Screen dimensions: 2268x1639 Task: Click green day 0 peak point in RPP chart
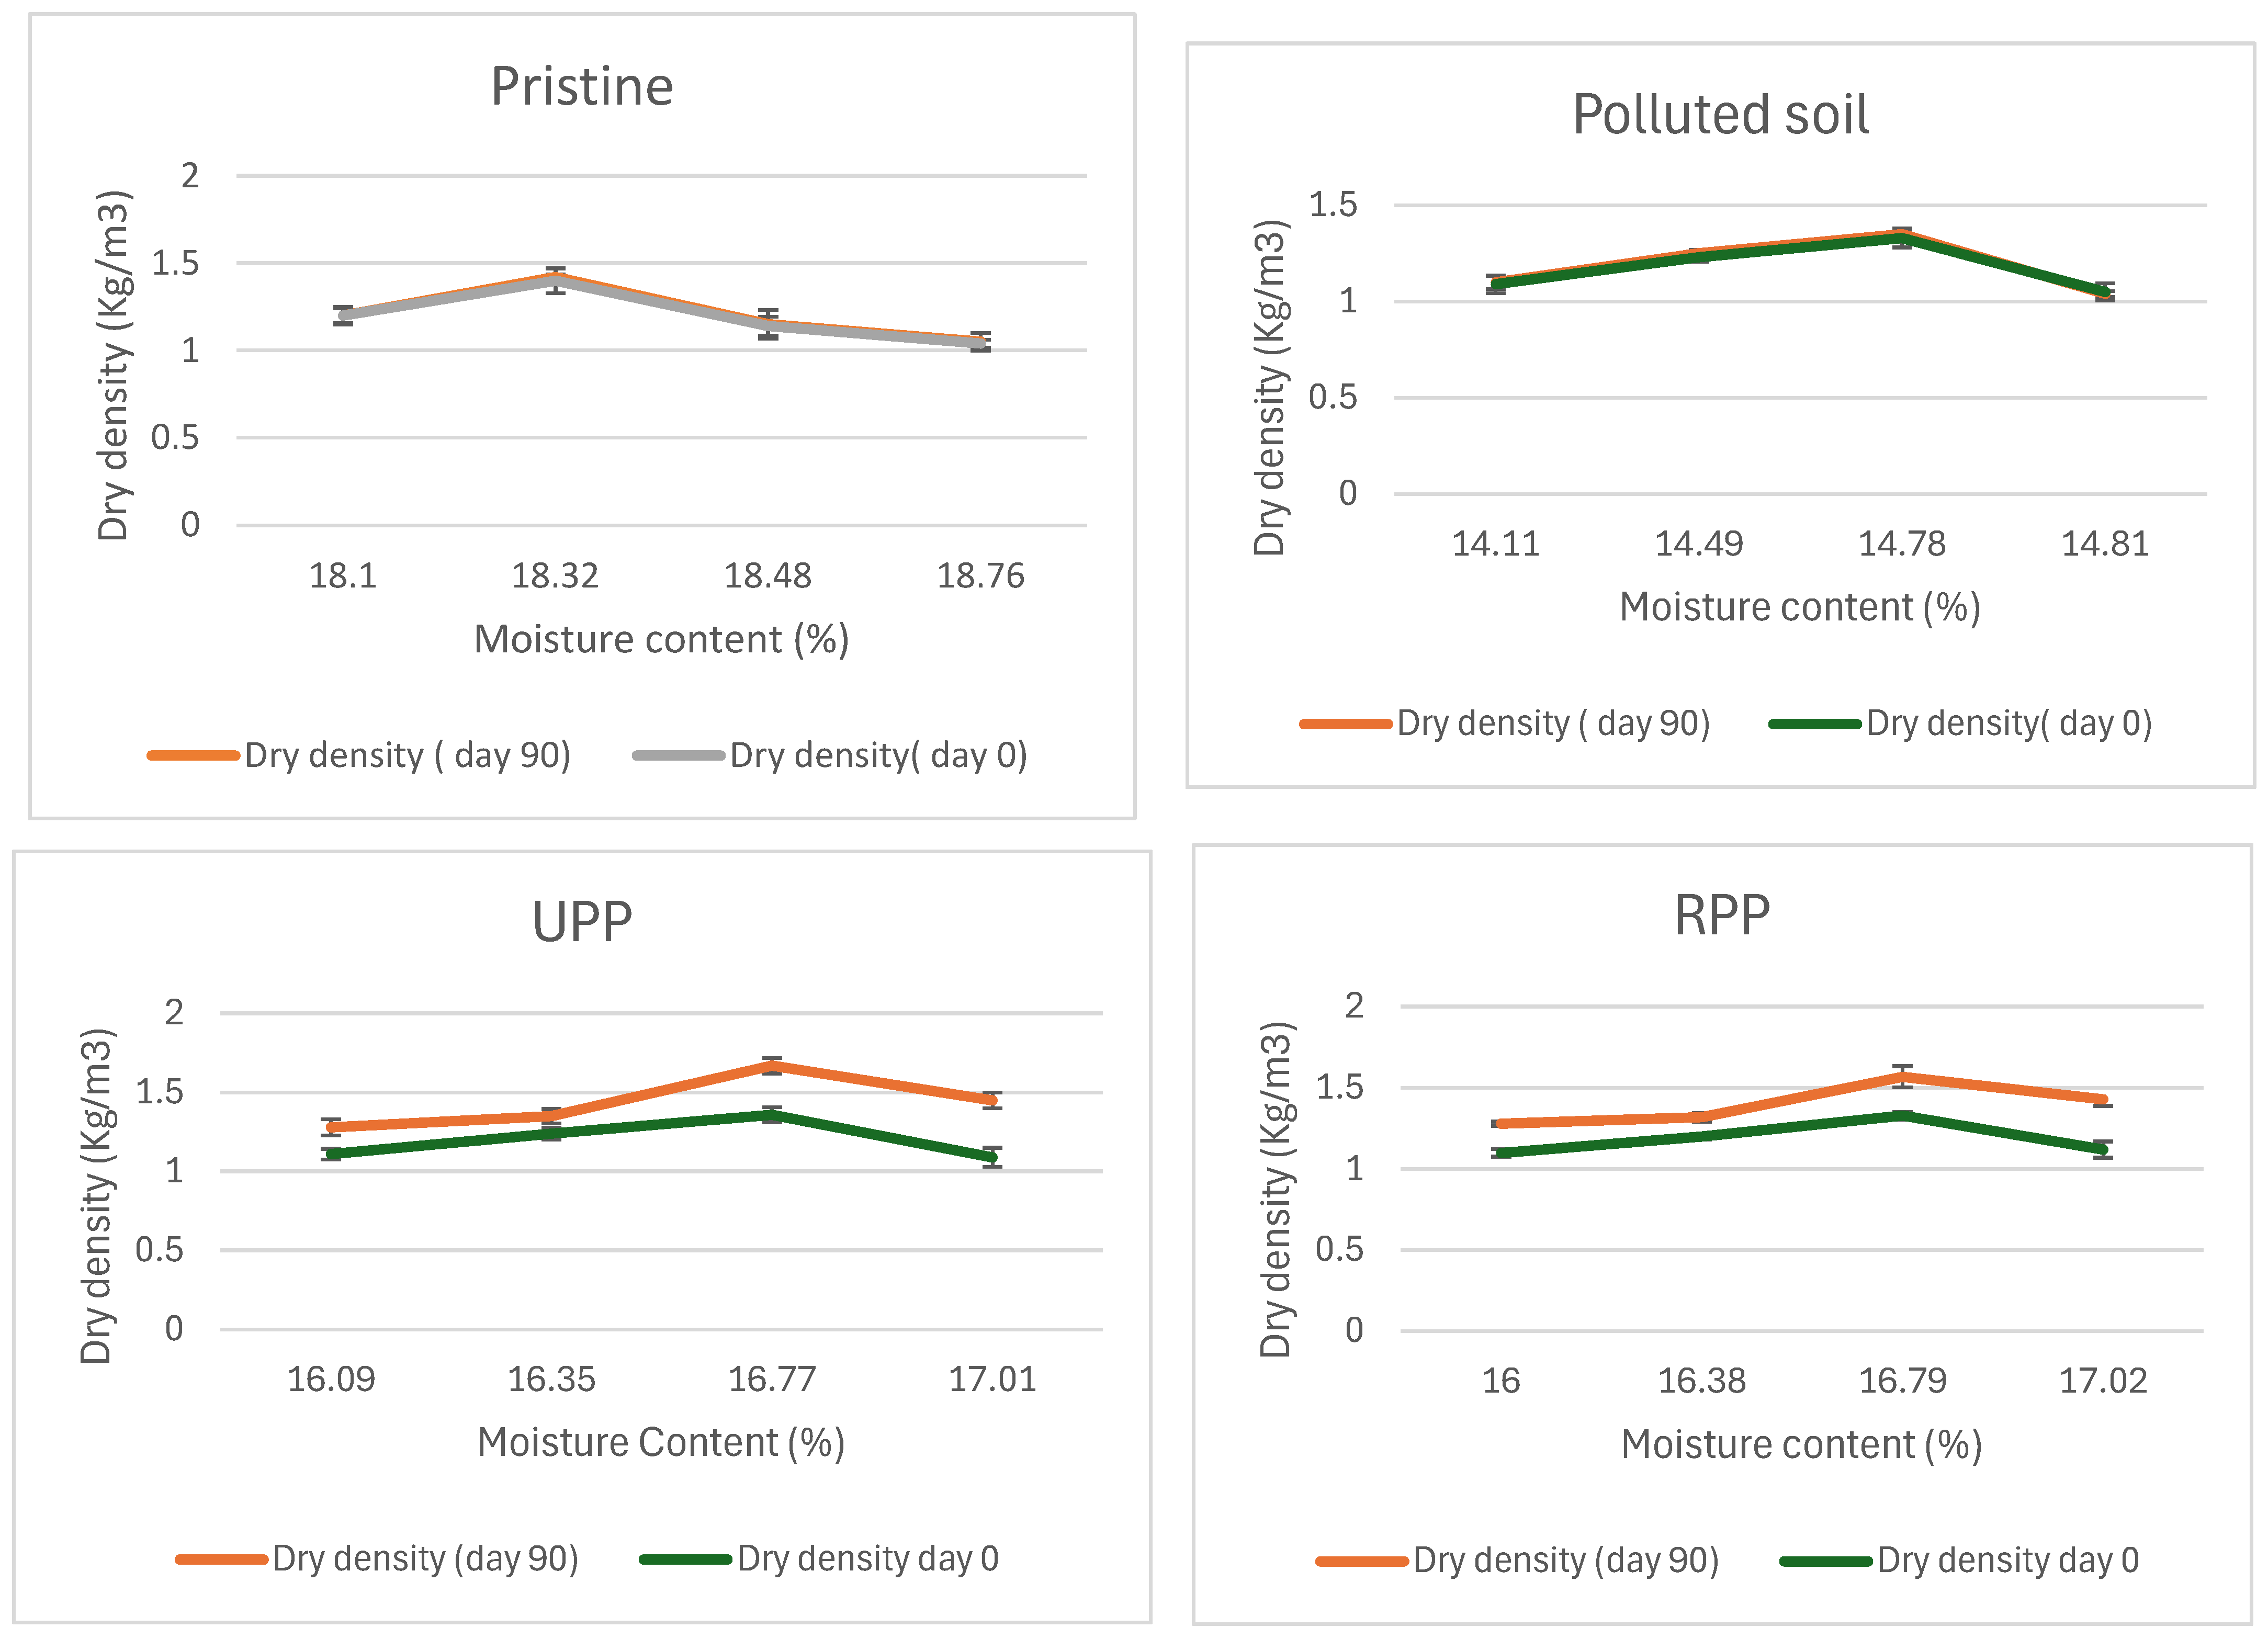(1902, 1115)
